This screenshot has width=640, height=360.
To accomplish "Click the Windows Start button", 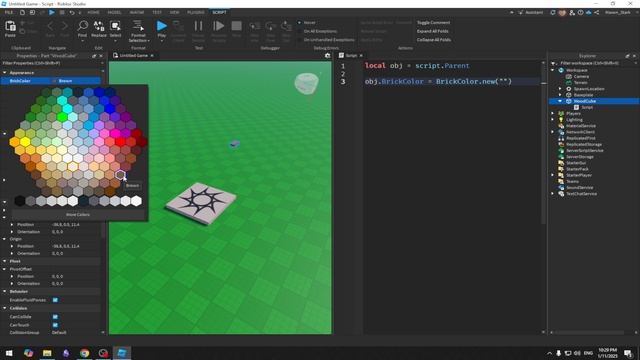I will click(9, 353).
